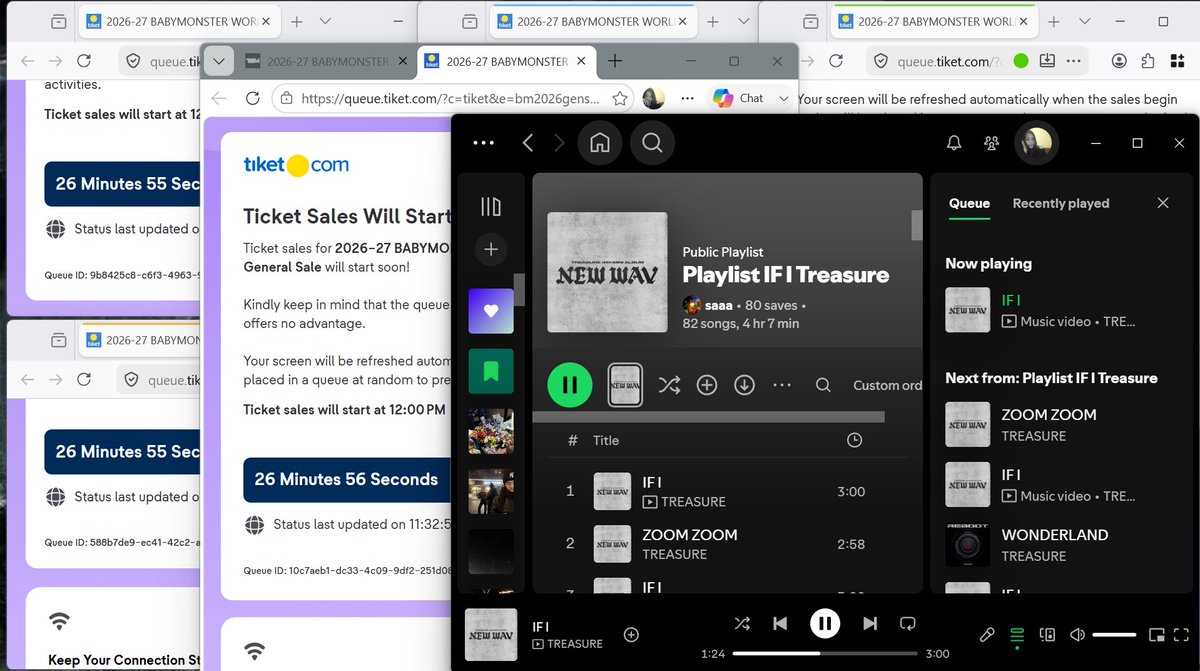Open new tab in Edge
This screenshot has height=671, width=1200.
615,61
